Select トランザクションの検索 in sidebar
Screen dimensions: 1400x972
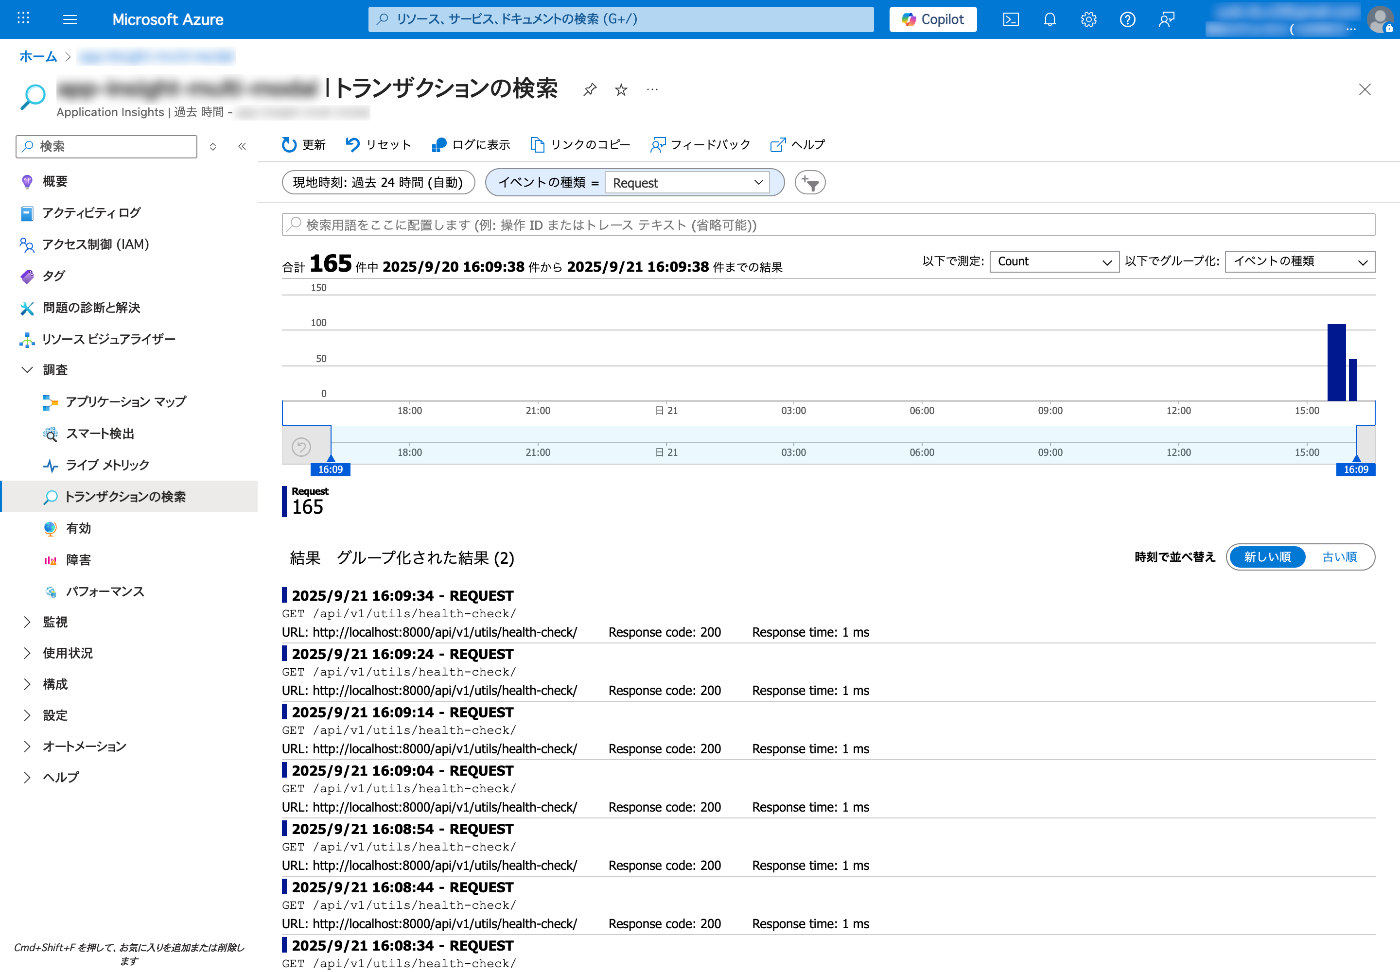point(129,497)
